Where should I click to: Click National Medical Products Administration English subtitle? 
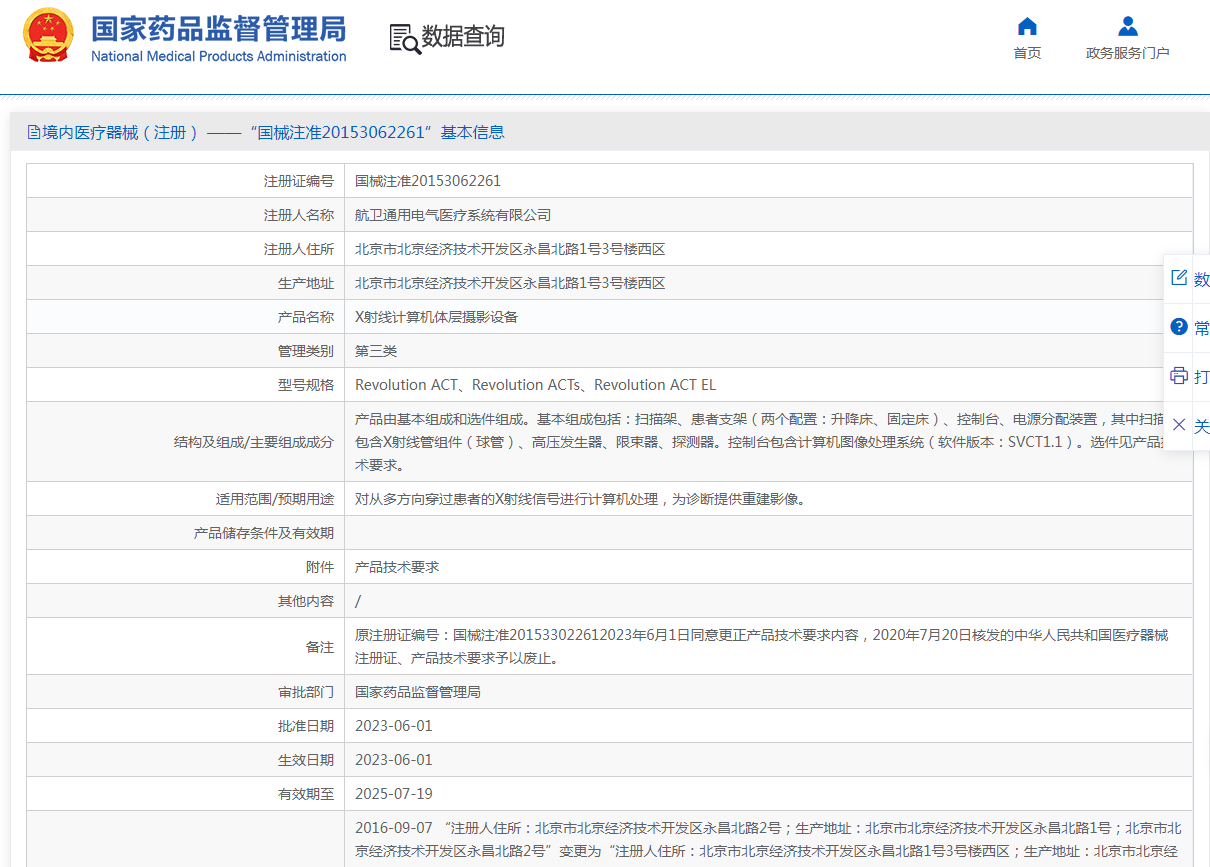coord(218,57)
